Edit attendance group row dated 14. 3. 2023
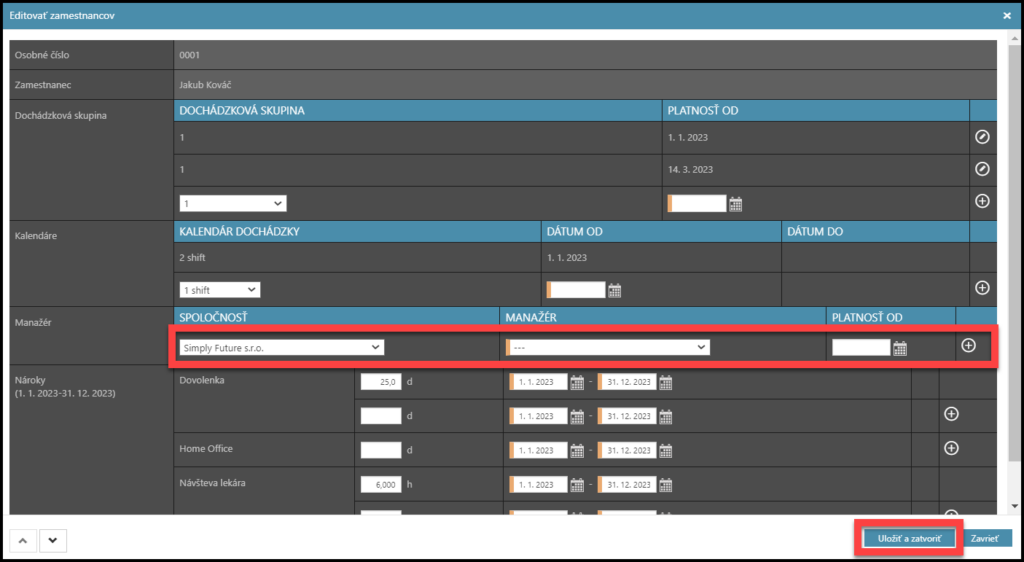1024x562 pixels. click(x=982, y=169)
